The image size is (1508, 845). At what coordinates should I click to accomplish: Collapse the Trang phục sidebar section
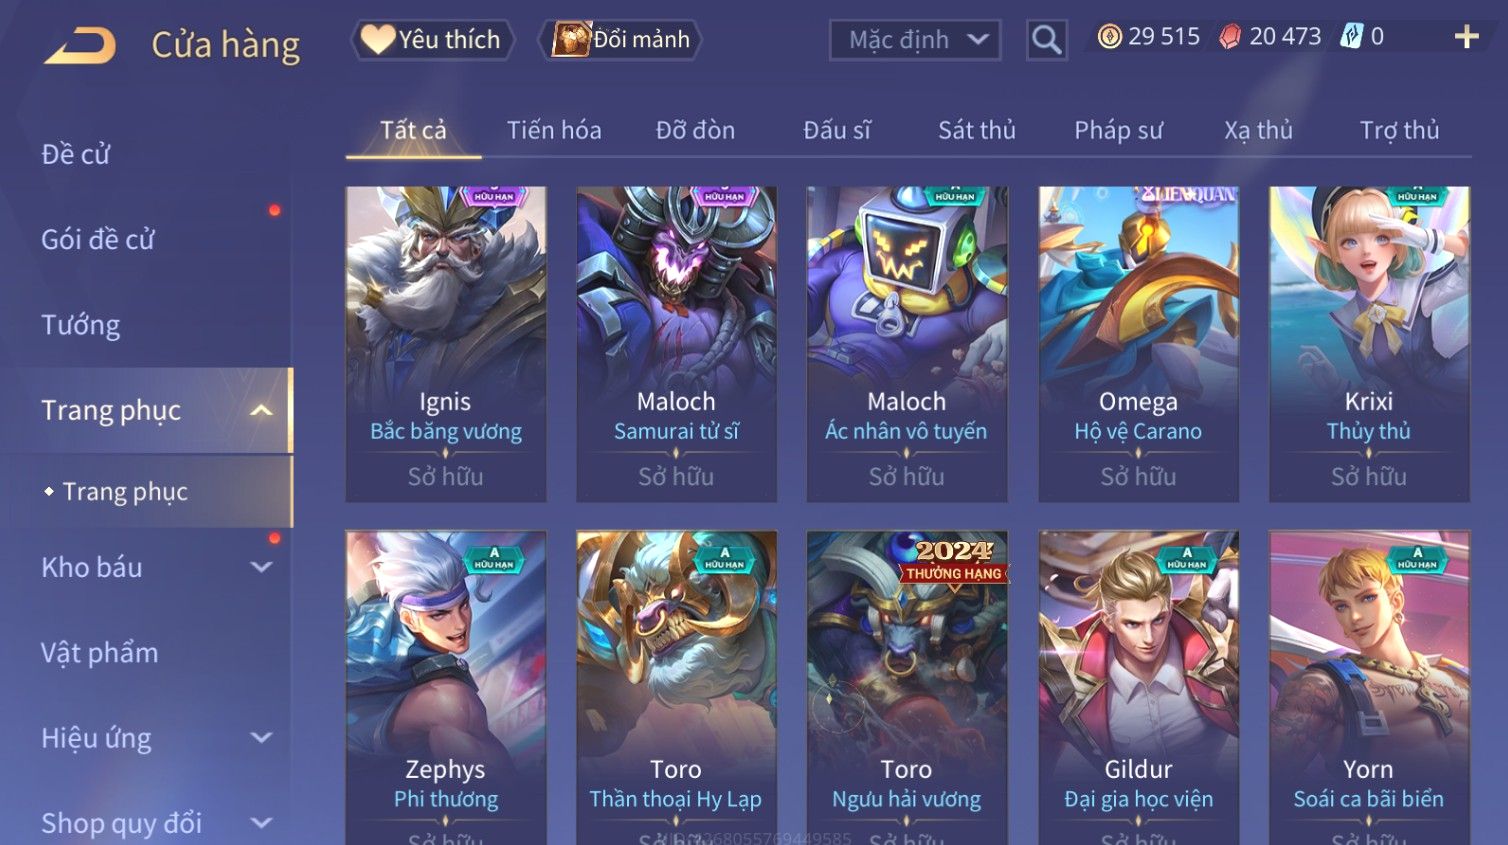[x=261, y=410]
